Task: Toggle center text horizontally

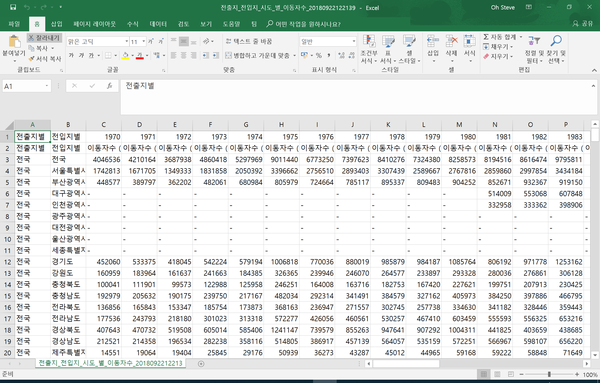Action: pyautogui.click(x=184, y=55)
